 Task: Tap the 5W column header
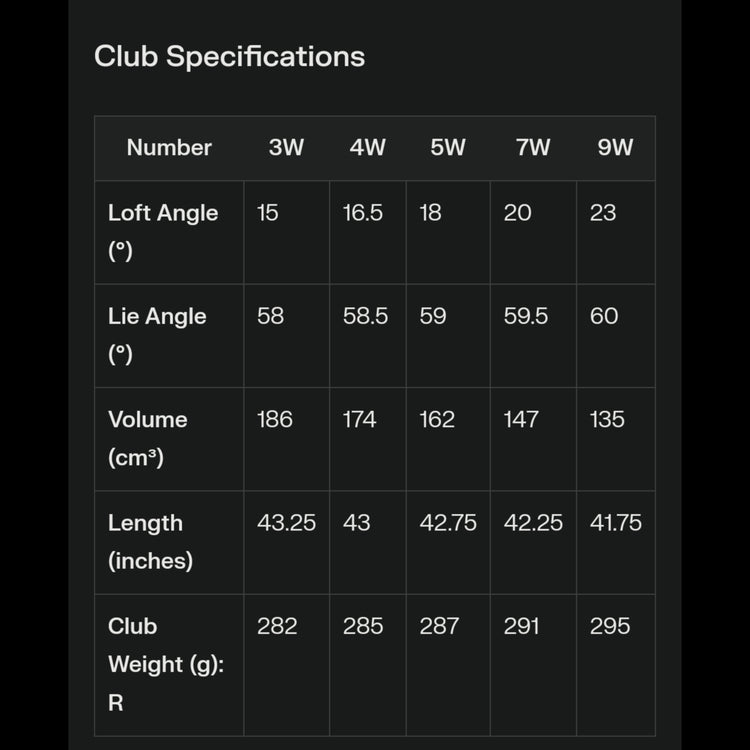click(x=448, y=148)
